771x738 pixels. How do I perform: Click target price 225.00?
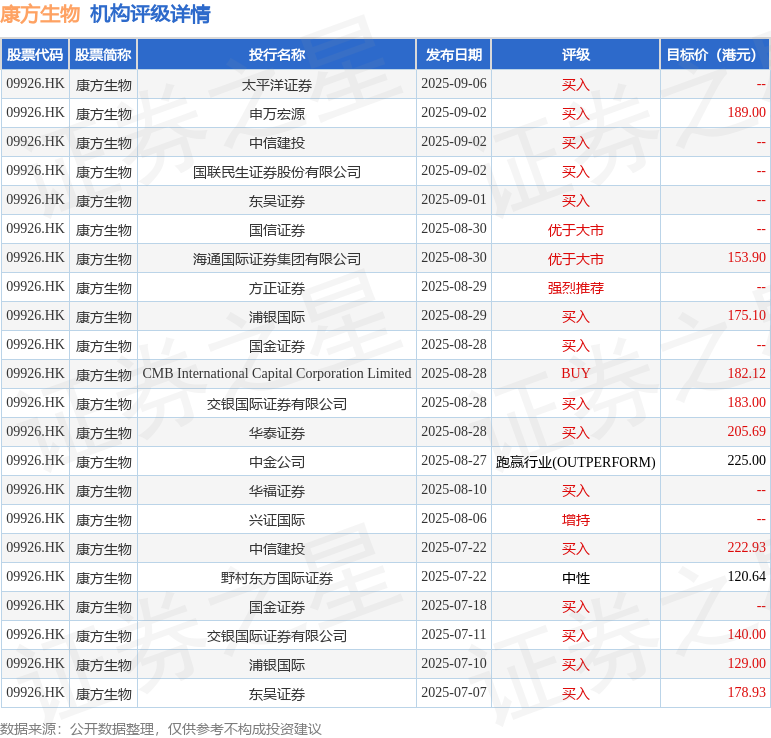(x=746, y=461)
